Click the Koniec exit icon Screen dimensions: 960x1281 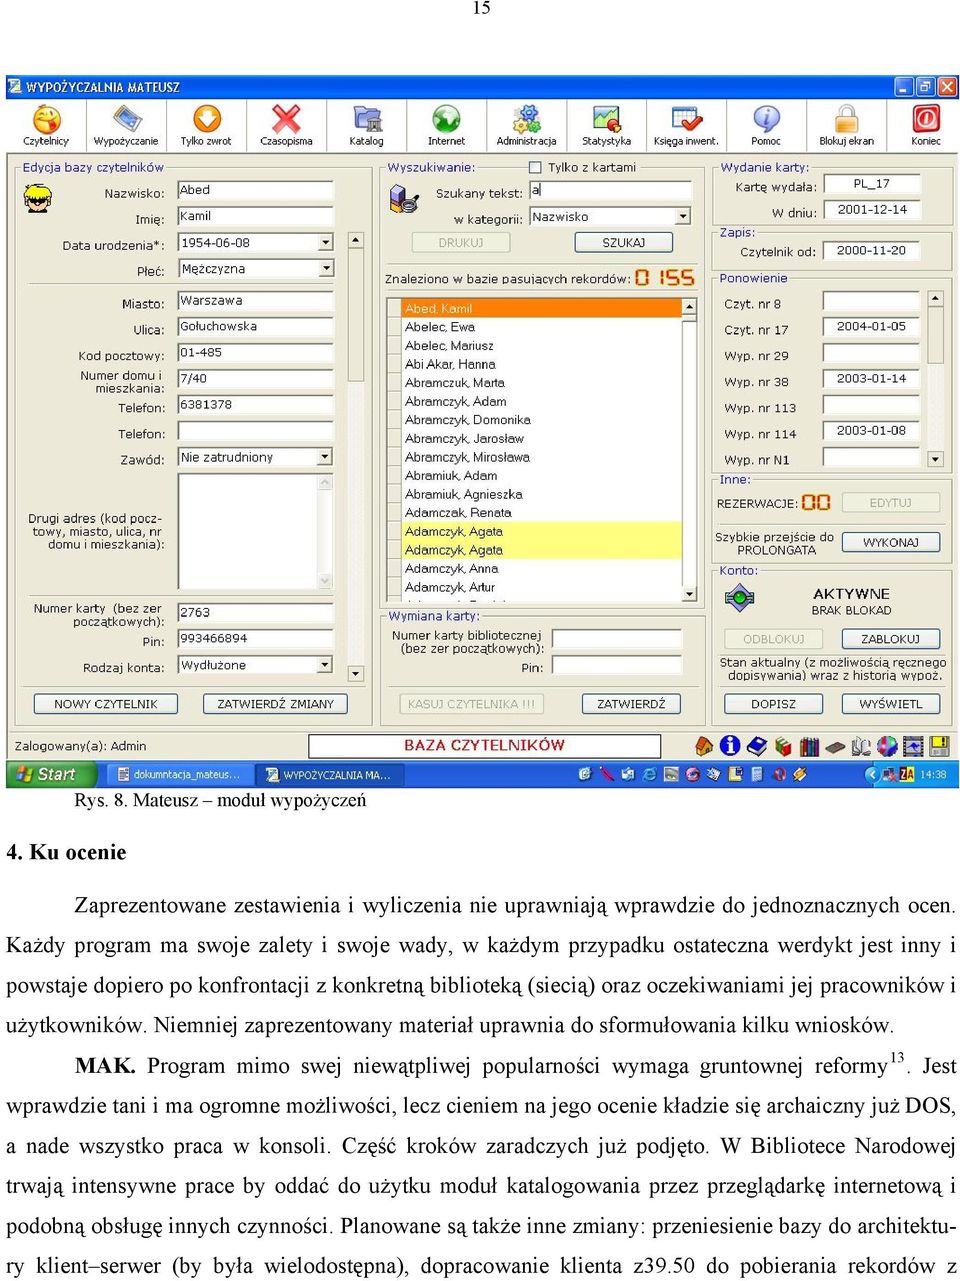coord(926,126)
